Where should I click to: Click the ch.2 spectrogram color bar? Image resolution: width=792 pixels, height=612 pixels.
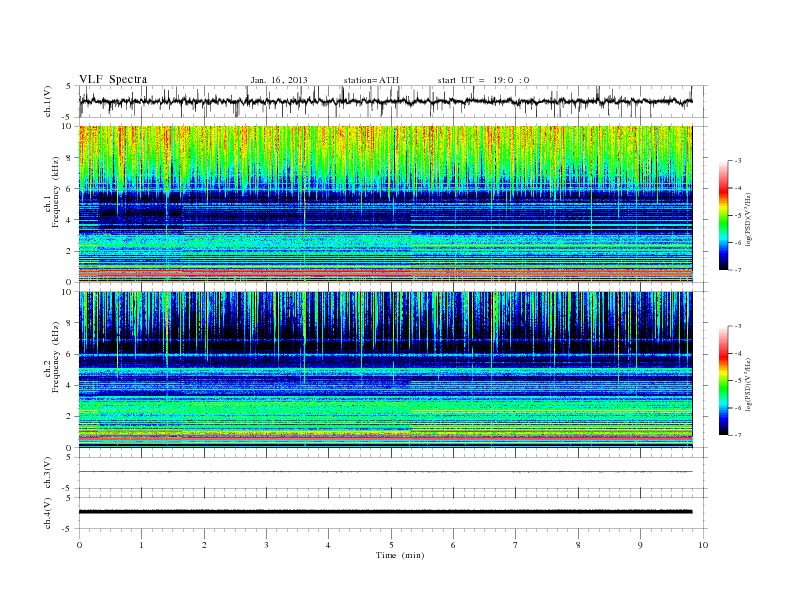(724, 381)
